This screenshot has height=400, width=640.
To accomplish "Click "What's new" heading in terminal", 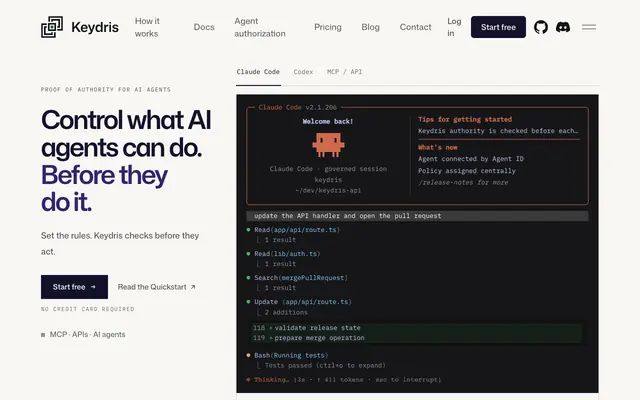I will [x=438, y=147].
